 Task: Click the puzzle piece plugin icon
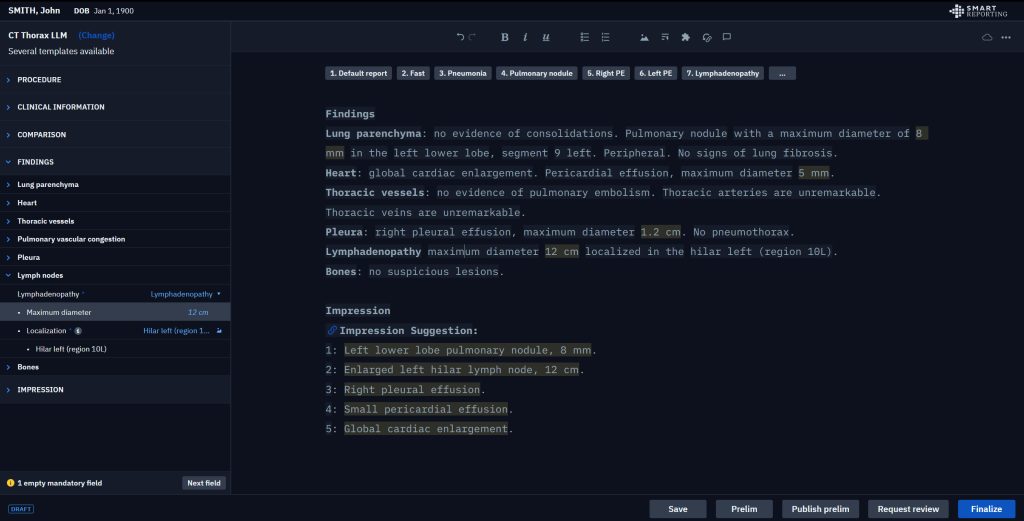(685, 37)
